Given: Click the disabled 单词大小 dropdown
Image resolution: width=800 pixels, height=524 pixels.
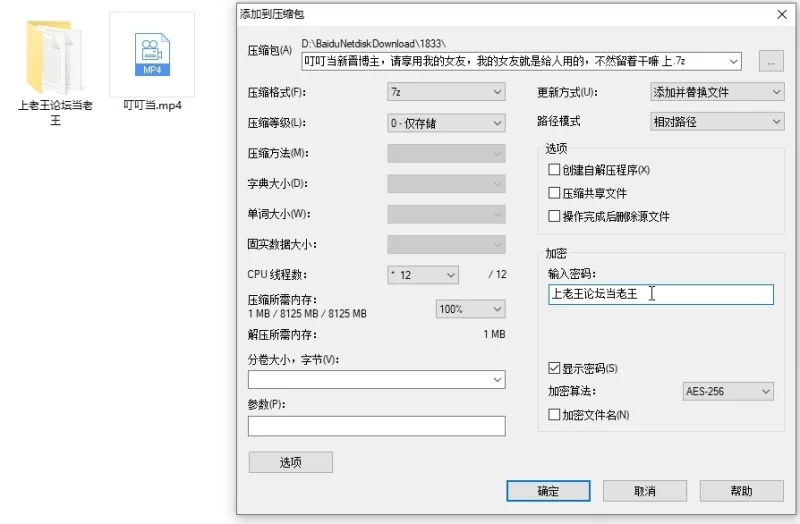Looking at the screenshot, I should tap(446, 214).
